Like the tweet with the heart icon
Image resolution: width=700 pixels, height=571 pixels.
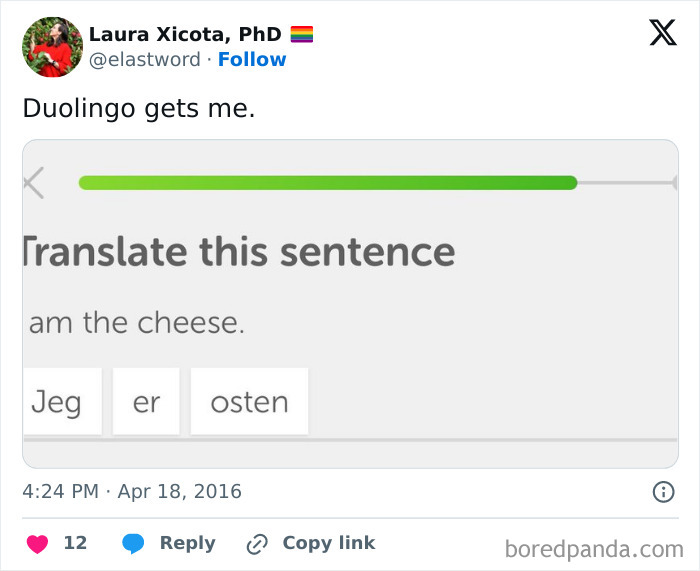37,543
